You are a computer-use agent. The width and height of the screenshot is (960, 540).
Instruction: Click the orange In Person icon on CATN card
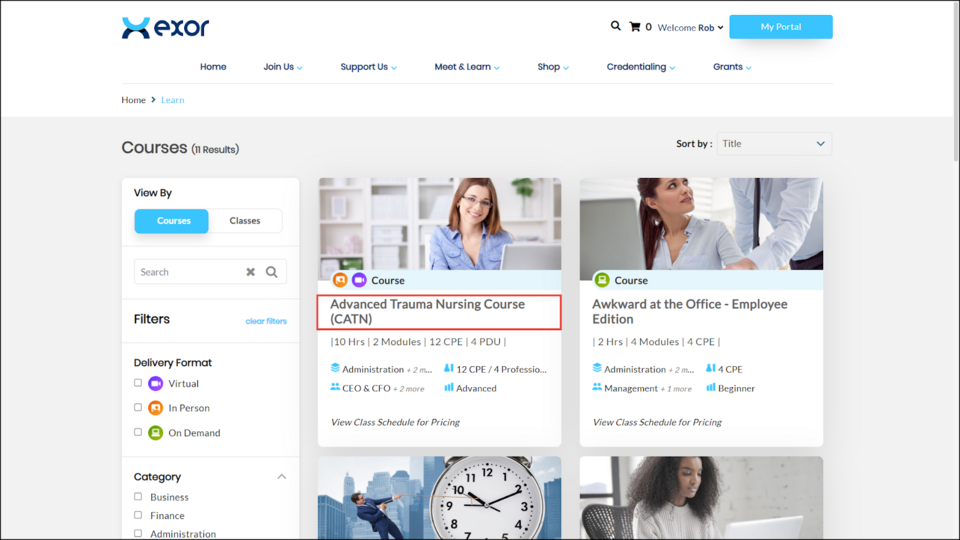coord(340,280)
